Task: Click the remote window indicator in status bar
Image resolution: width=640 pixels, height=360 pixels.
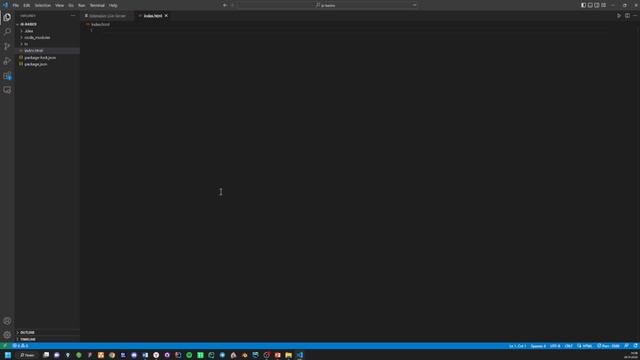Action: coord(5,346)
